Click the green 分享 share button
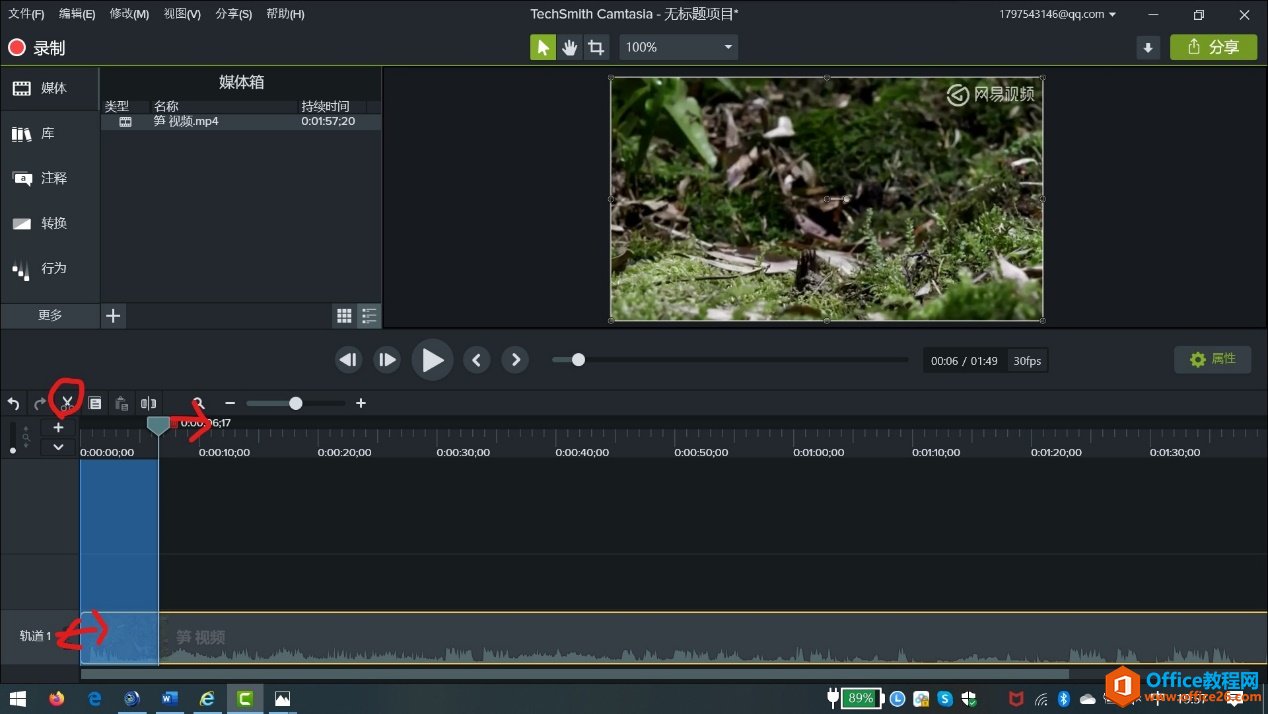This screenshot has height=714, width=1268. point(1213,47)
